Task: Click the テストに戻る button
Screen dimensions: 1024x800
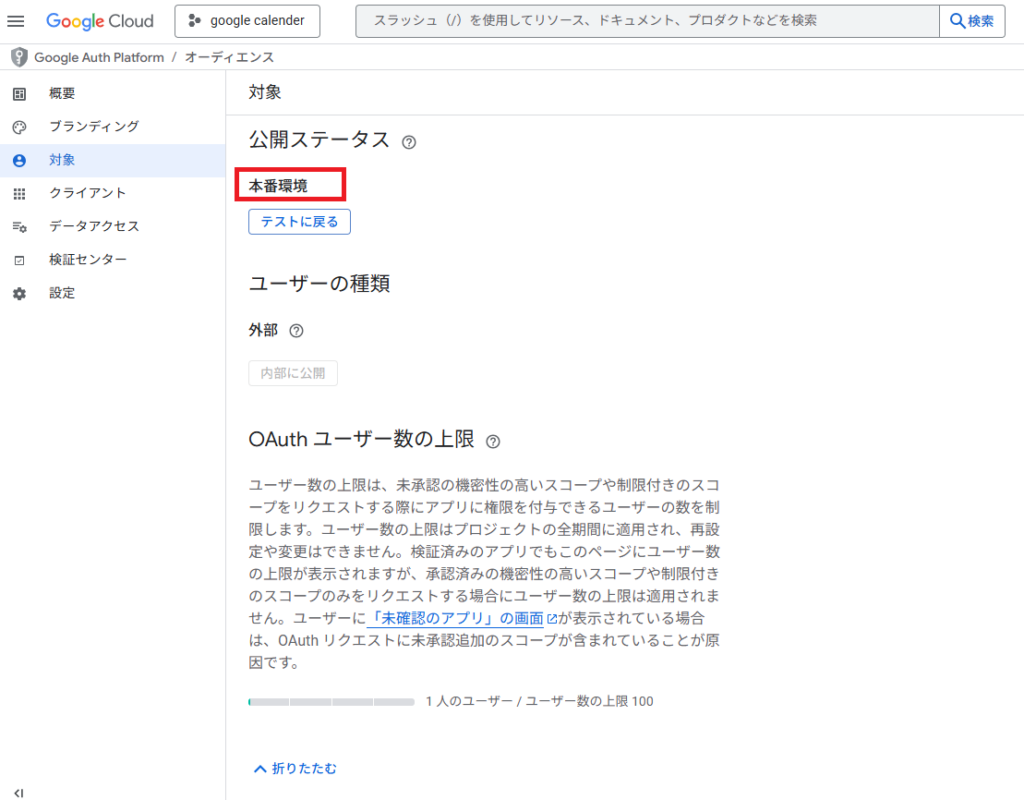Action: pyautogui.click(x=299, y=222)
